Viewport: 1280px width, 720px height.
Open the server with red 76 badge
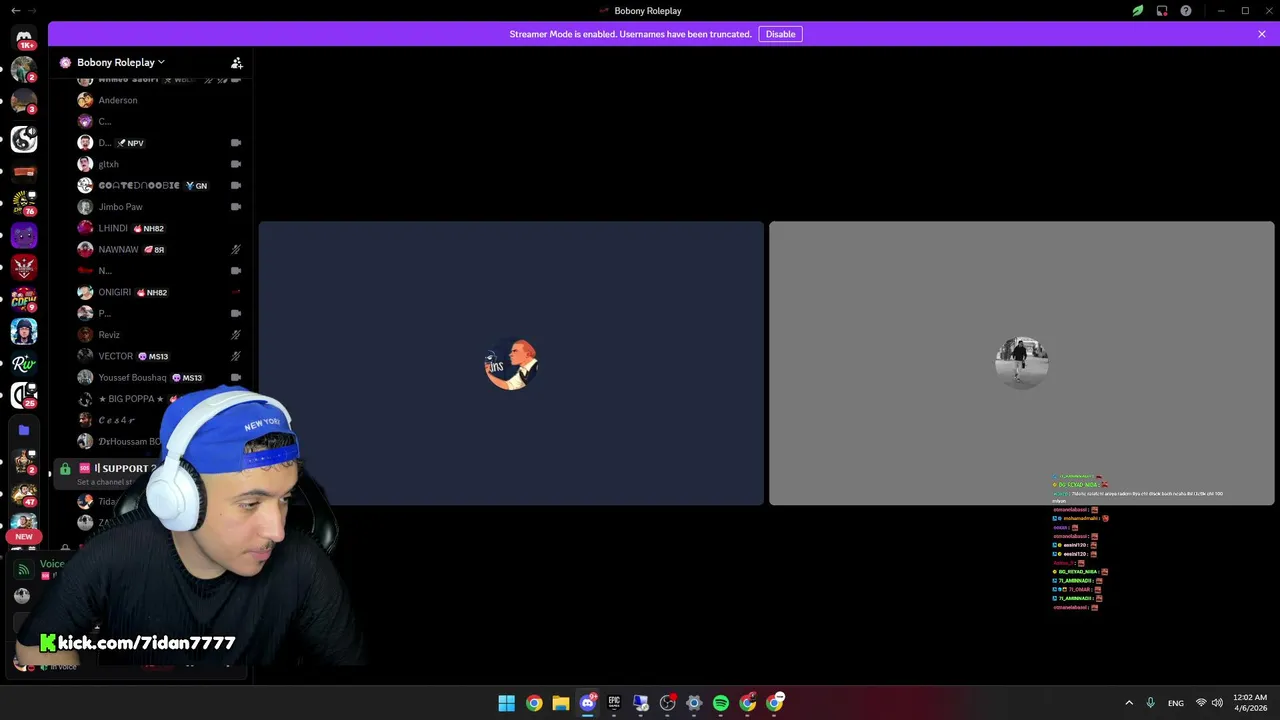pyautogui.click(x=24, y=203)
